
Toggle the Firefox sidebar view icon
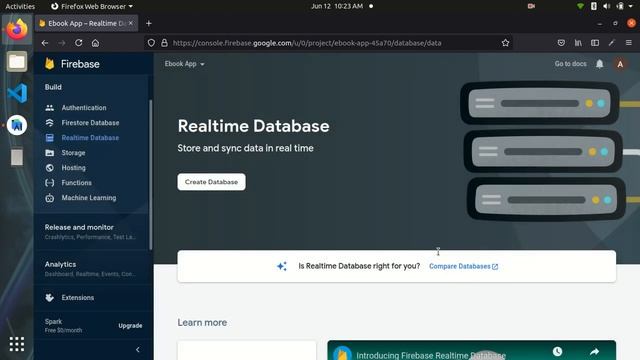[595, 43]
